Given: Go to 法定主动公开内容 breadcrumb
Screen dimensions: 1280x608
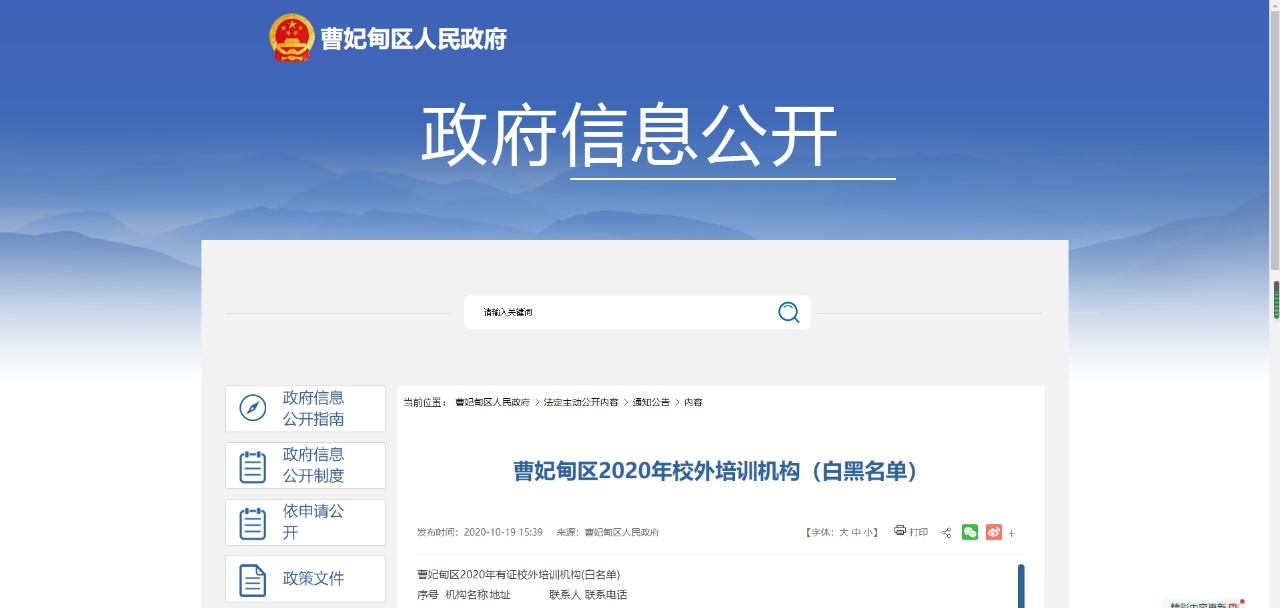Looking at the screenshot, I should (x=581, y=402).
